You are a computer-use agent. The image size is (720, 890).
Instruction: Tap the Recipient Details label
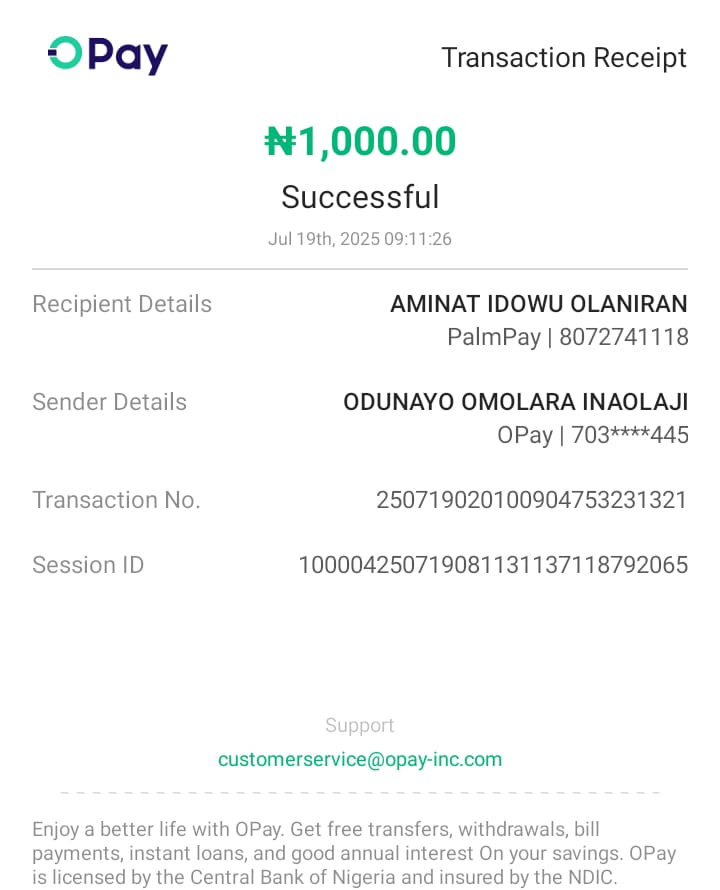tap(122, 304)
